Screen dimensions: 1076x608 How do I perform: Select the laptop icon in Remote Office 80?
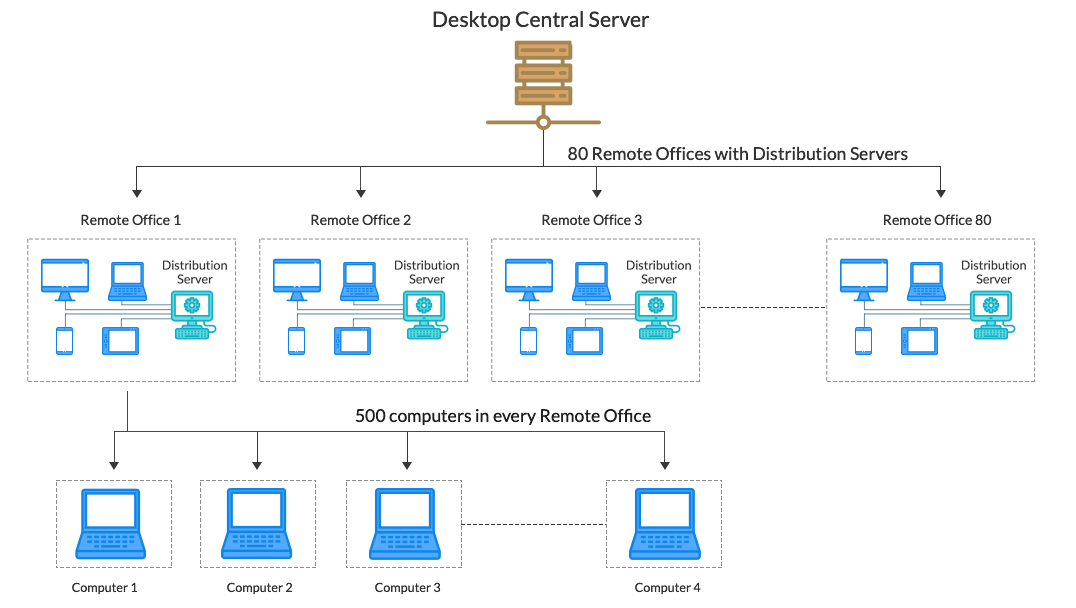[926, 281]
